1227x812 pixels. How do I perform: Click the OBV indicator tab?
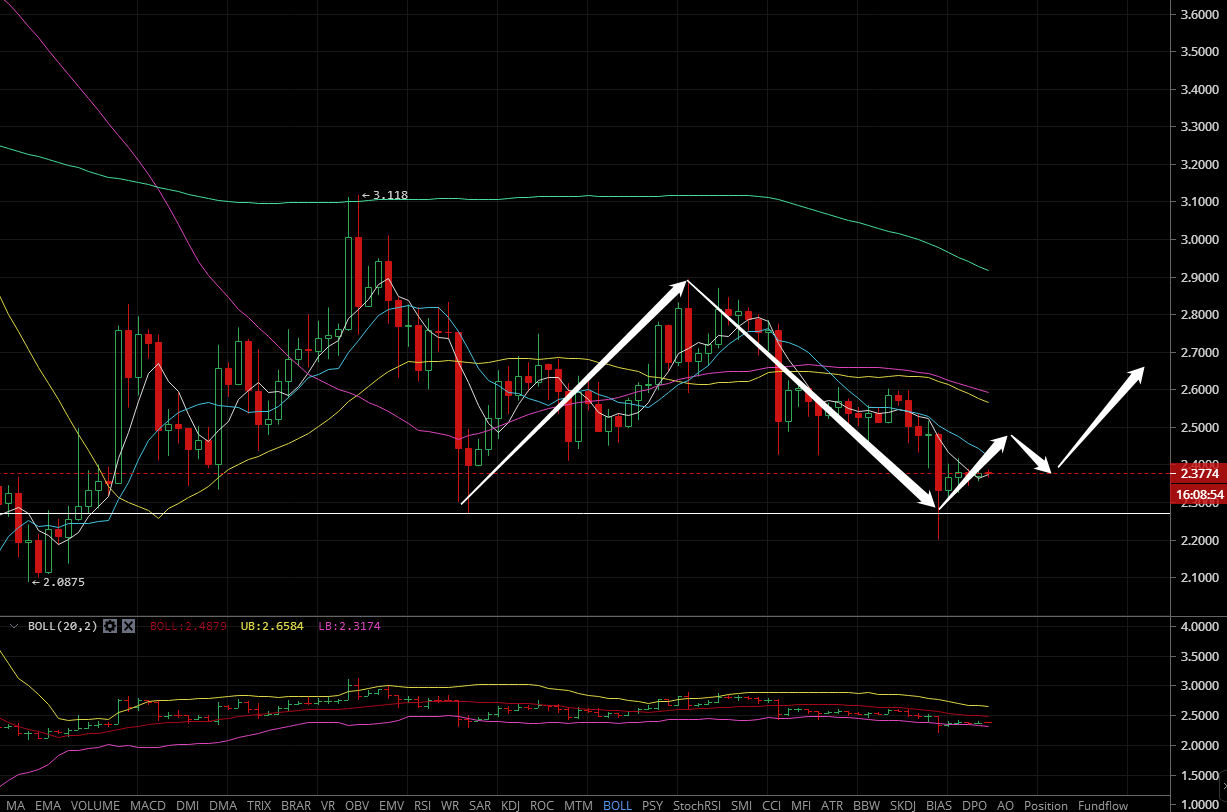[357, 805]
